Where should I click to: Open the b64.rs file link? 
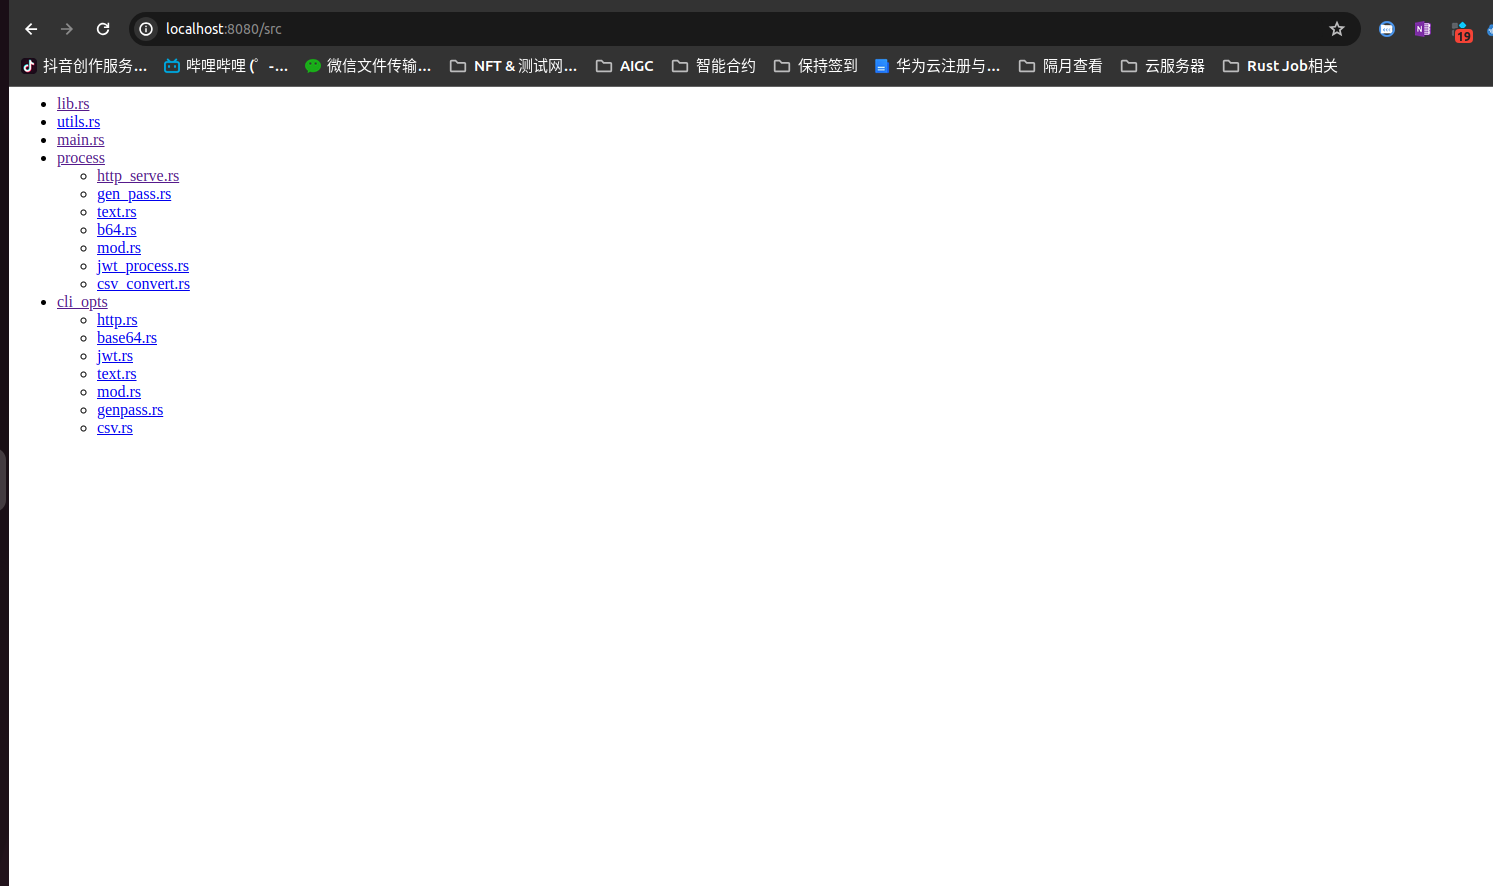point(117,230)
